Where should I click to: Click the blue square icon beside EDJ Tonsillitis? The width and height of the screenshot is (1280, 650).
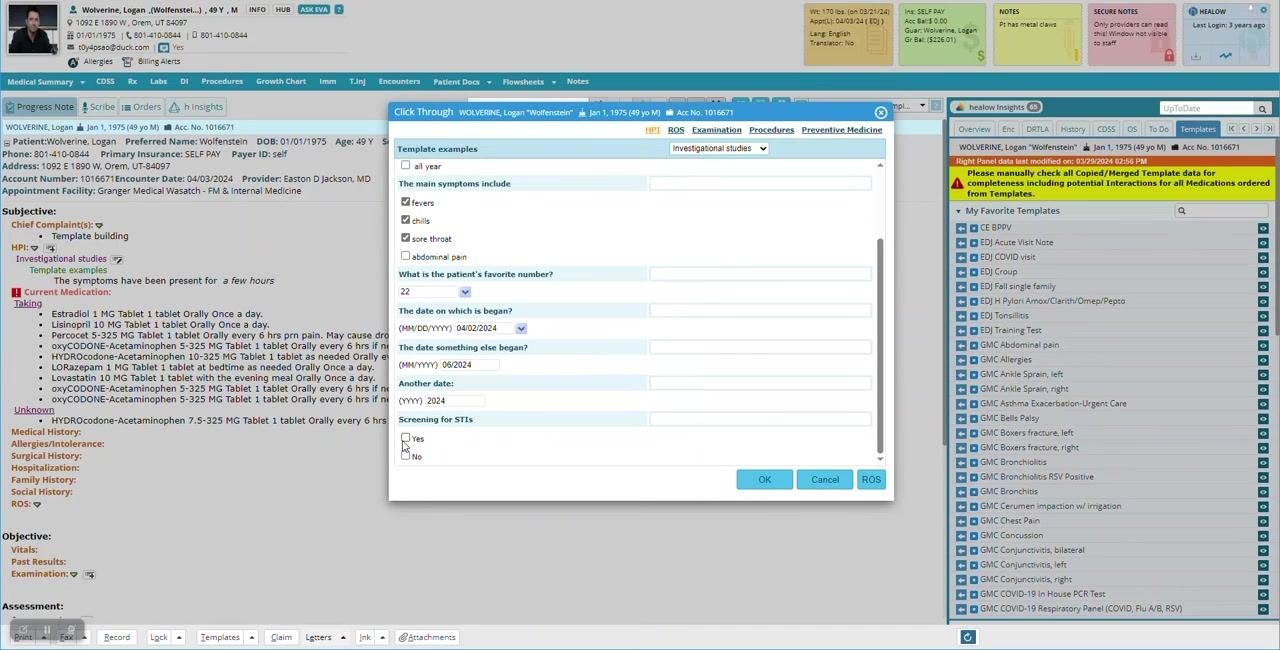(973, 316)
